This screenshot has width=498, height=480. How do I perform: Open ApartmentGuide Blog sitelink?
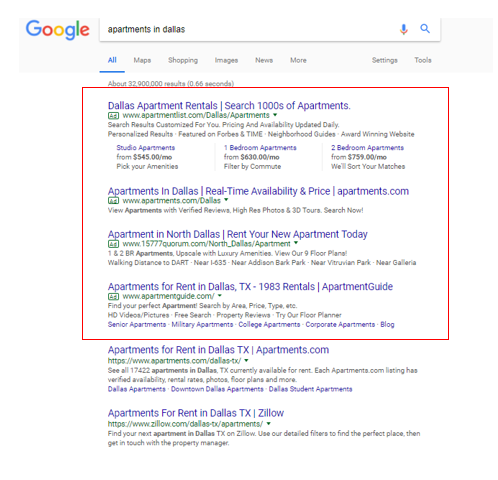[x=387, y=325]
